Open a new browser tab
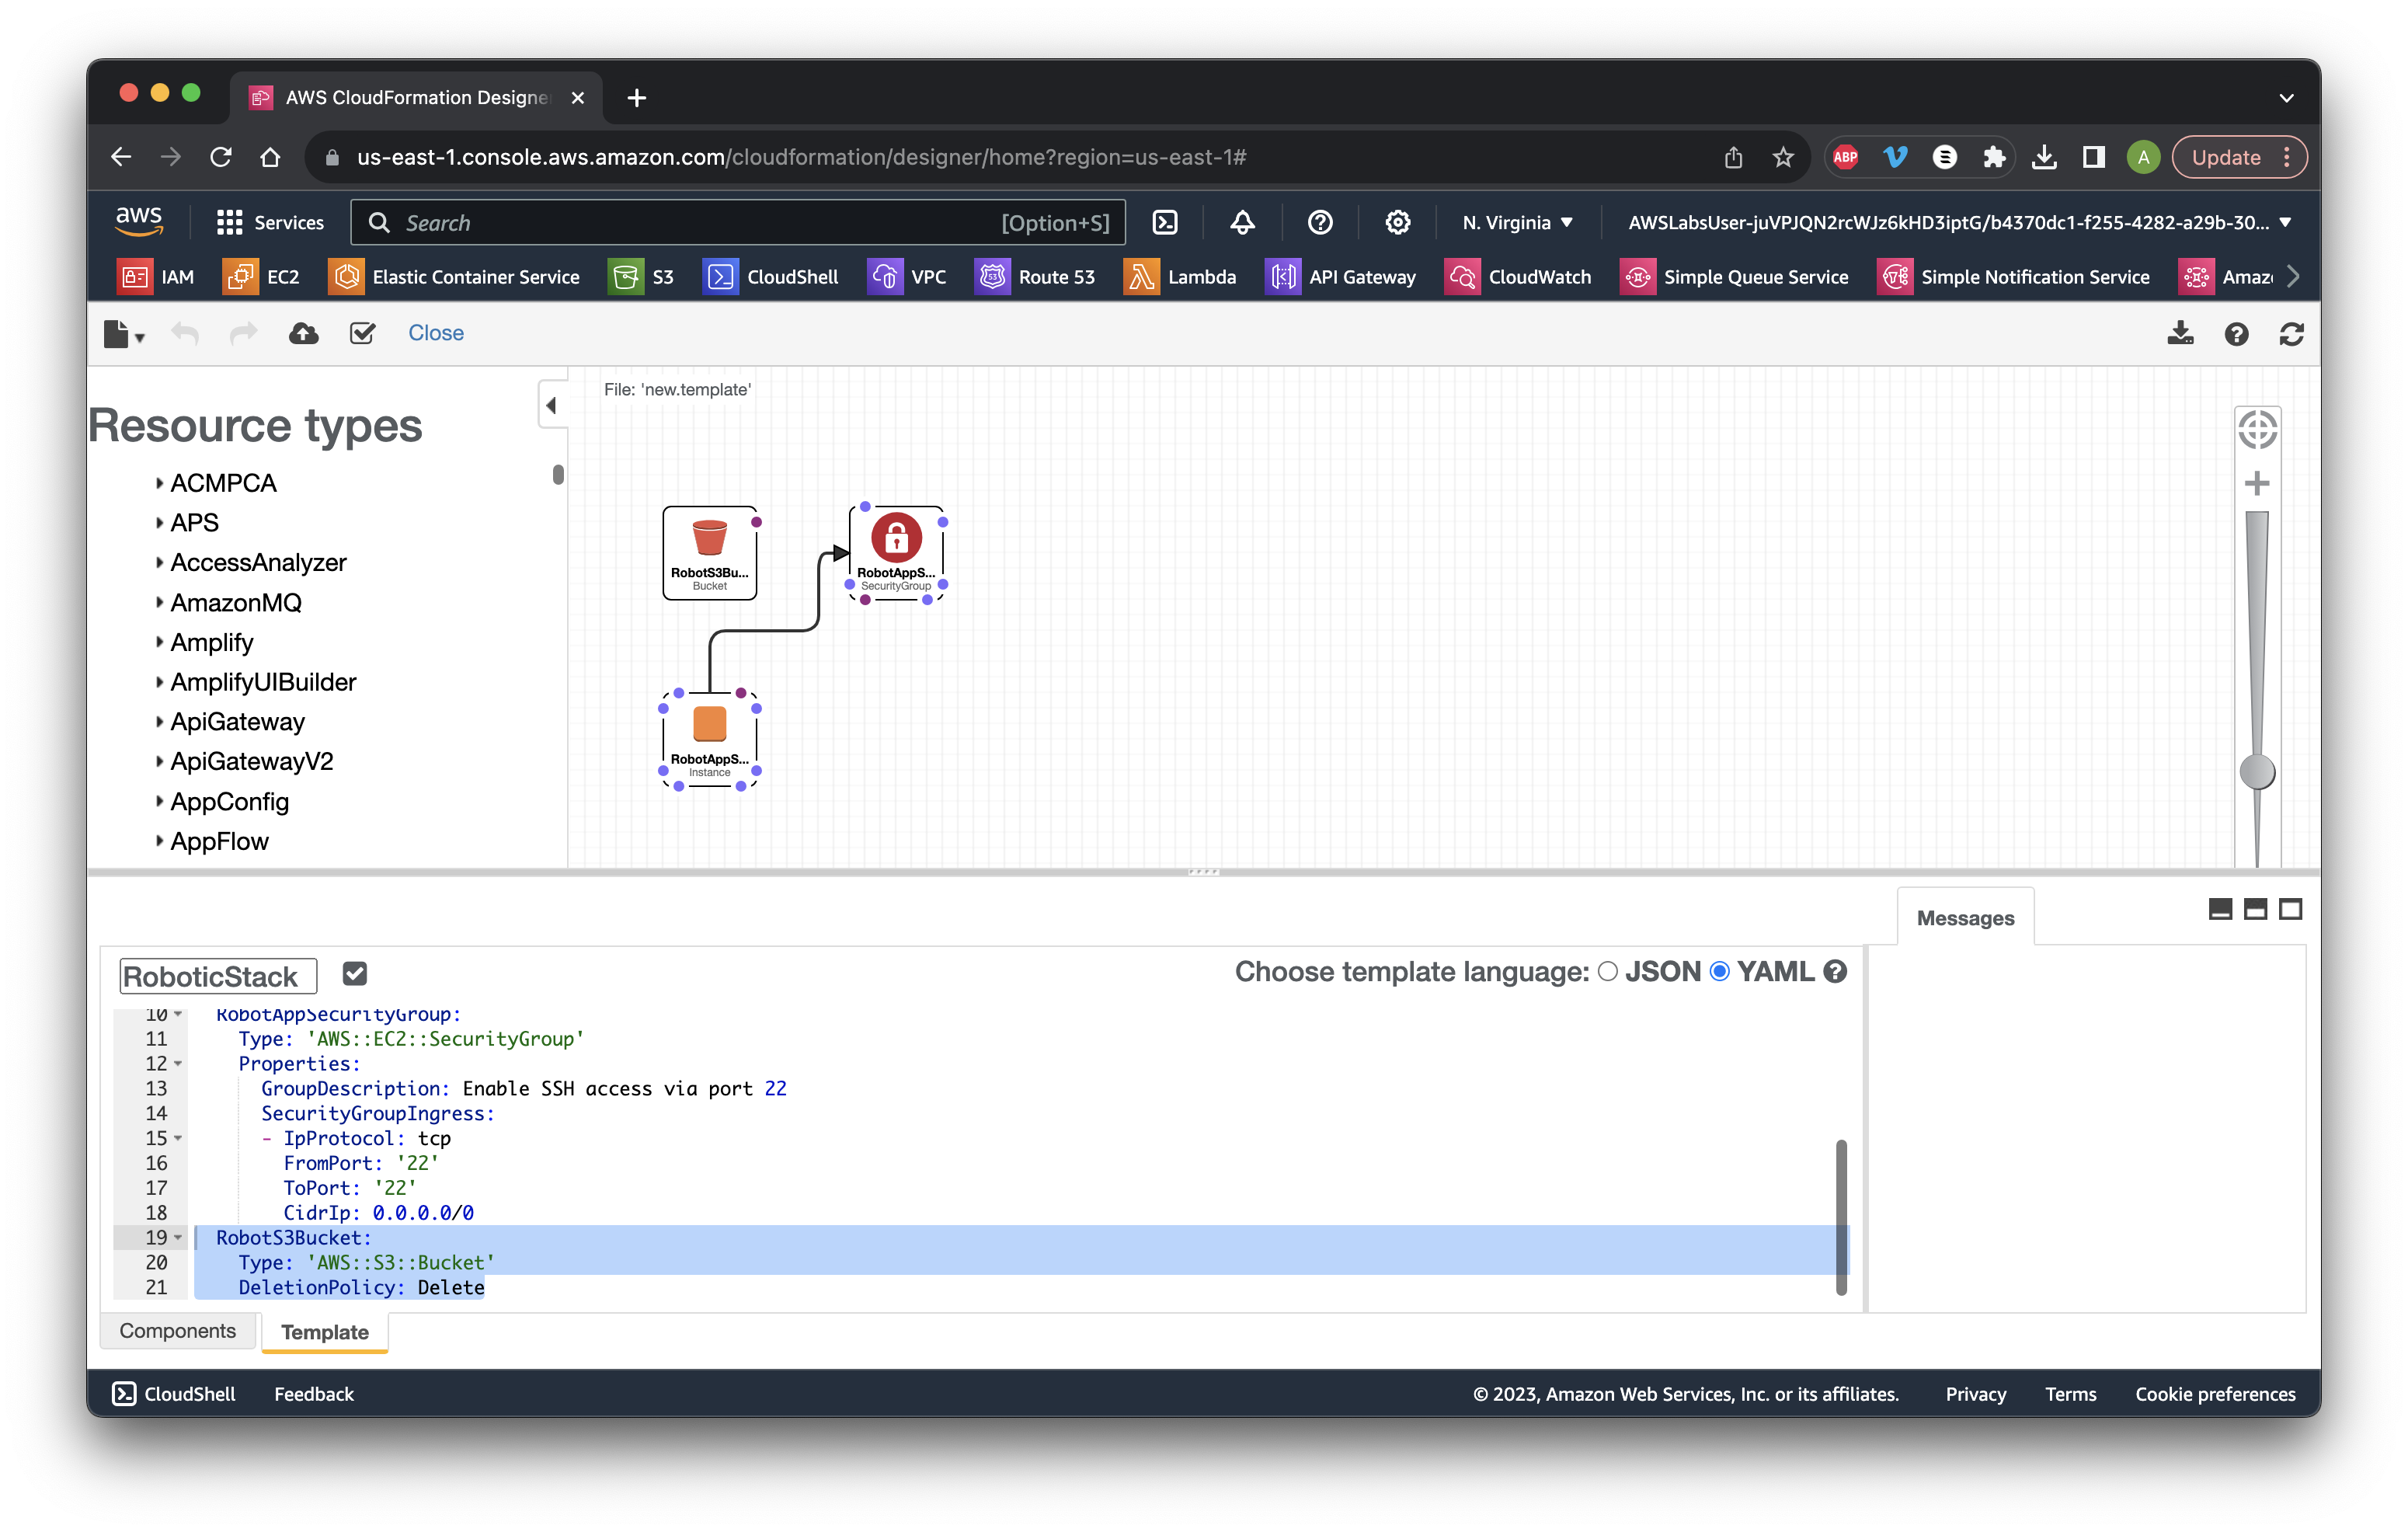2408x1532 pixels. (637, 98)
